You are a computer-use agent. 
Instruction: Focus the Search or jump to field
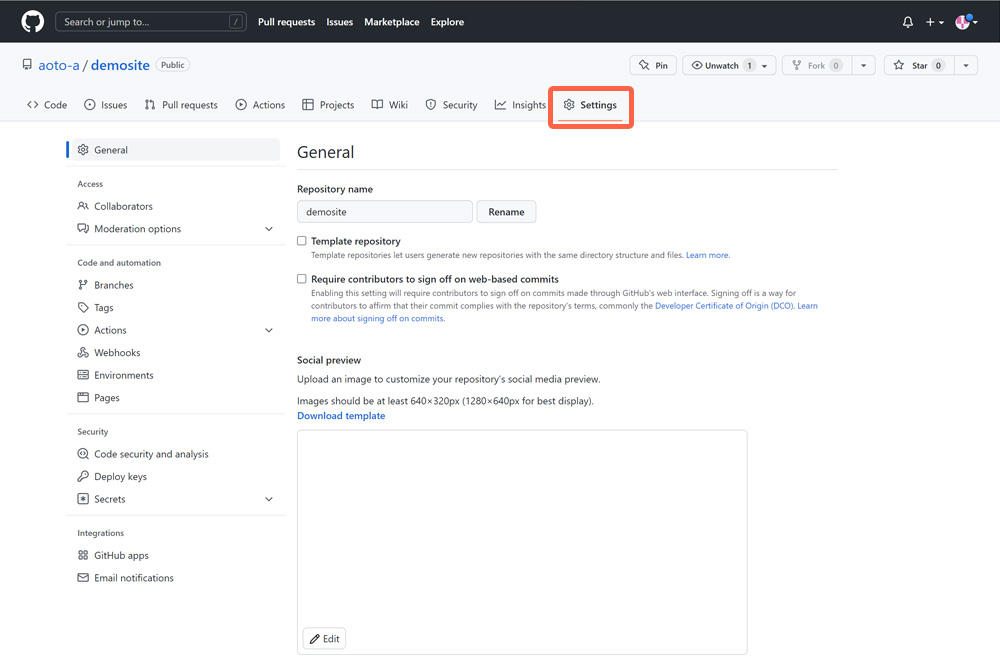[x=151, y=22]
